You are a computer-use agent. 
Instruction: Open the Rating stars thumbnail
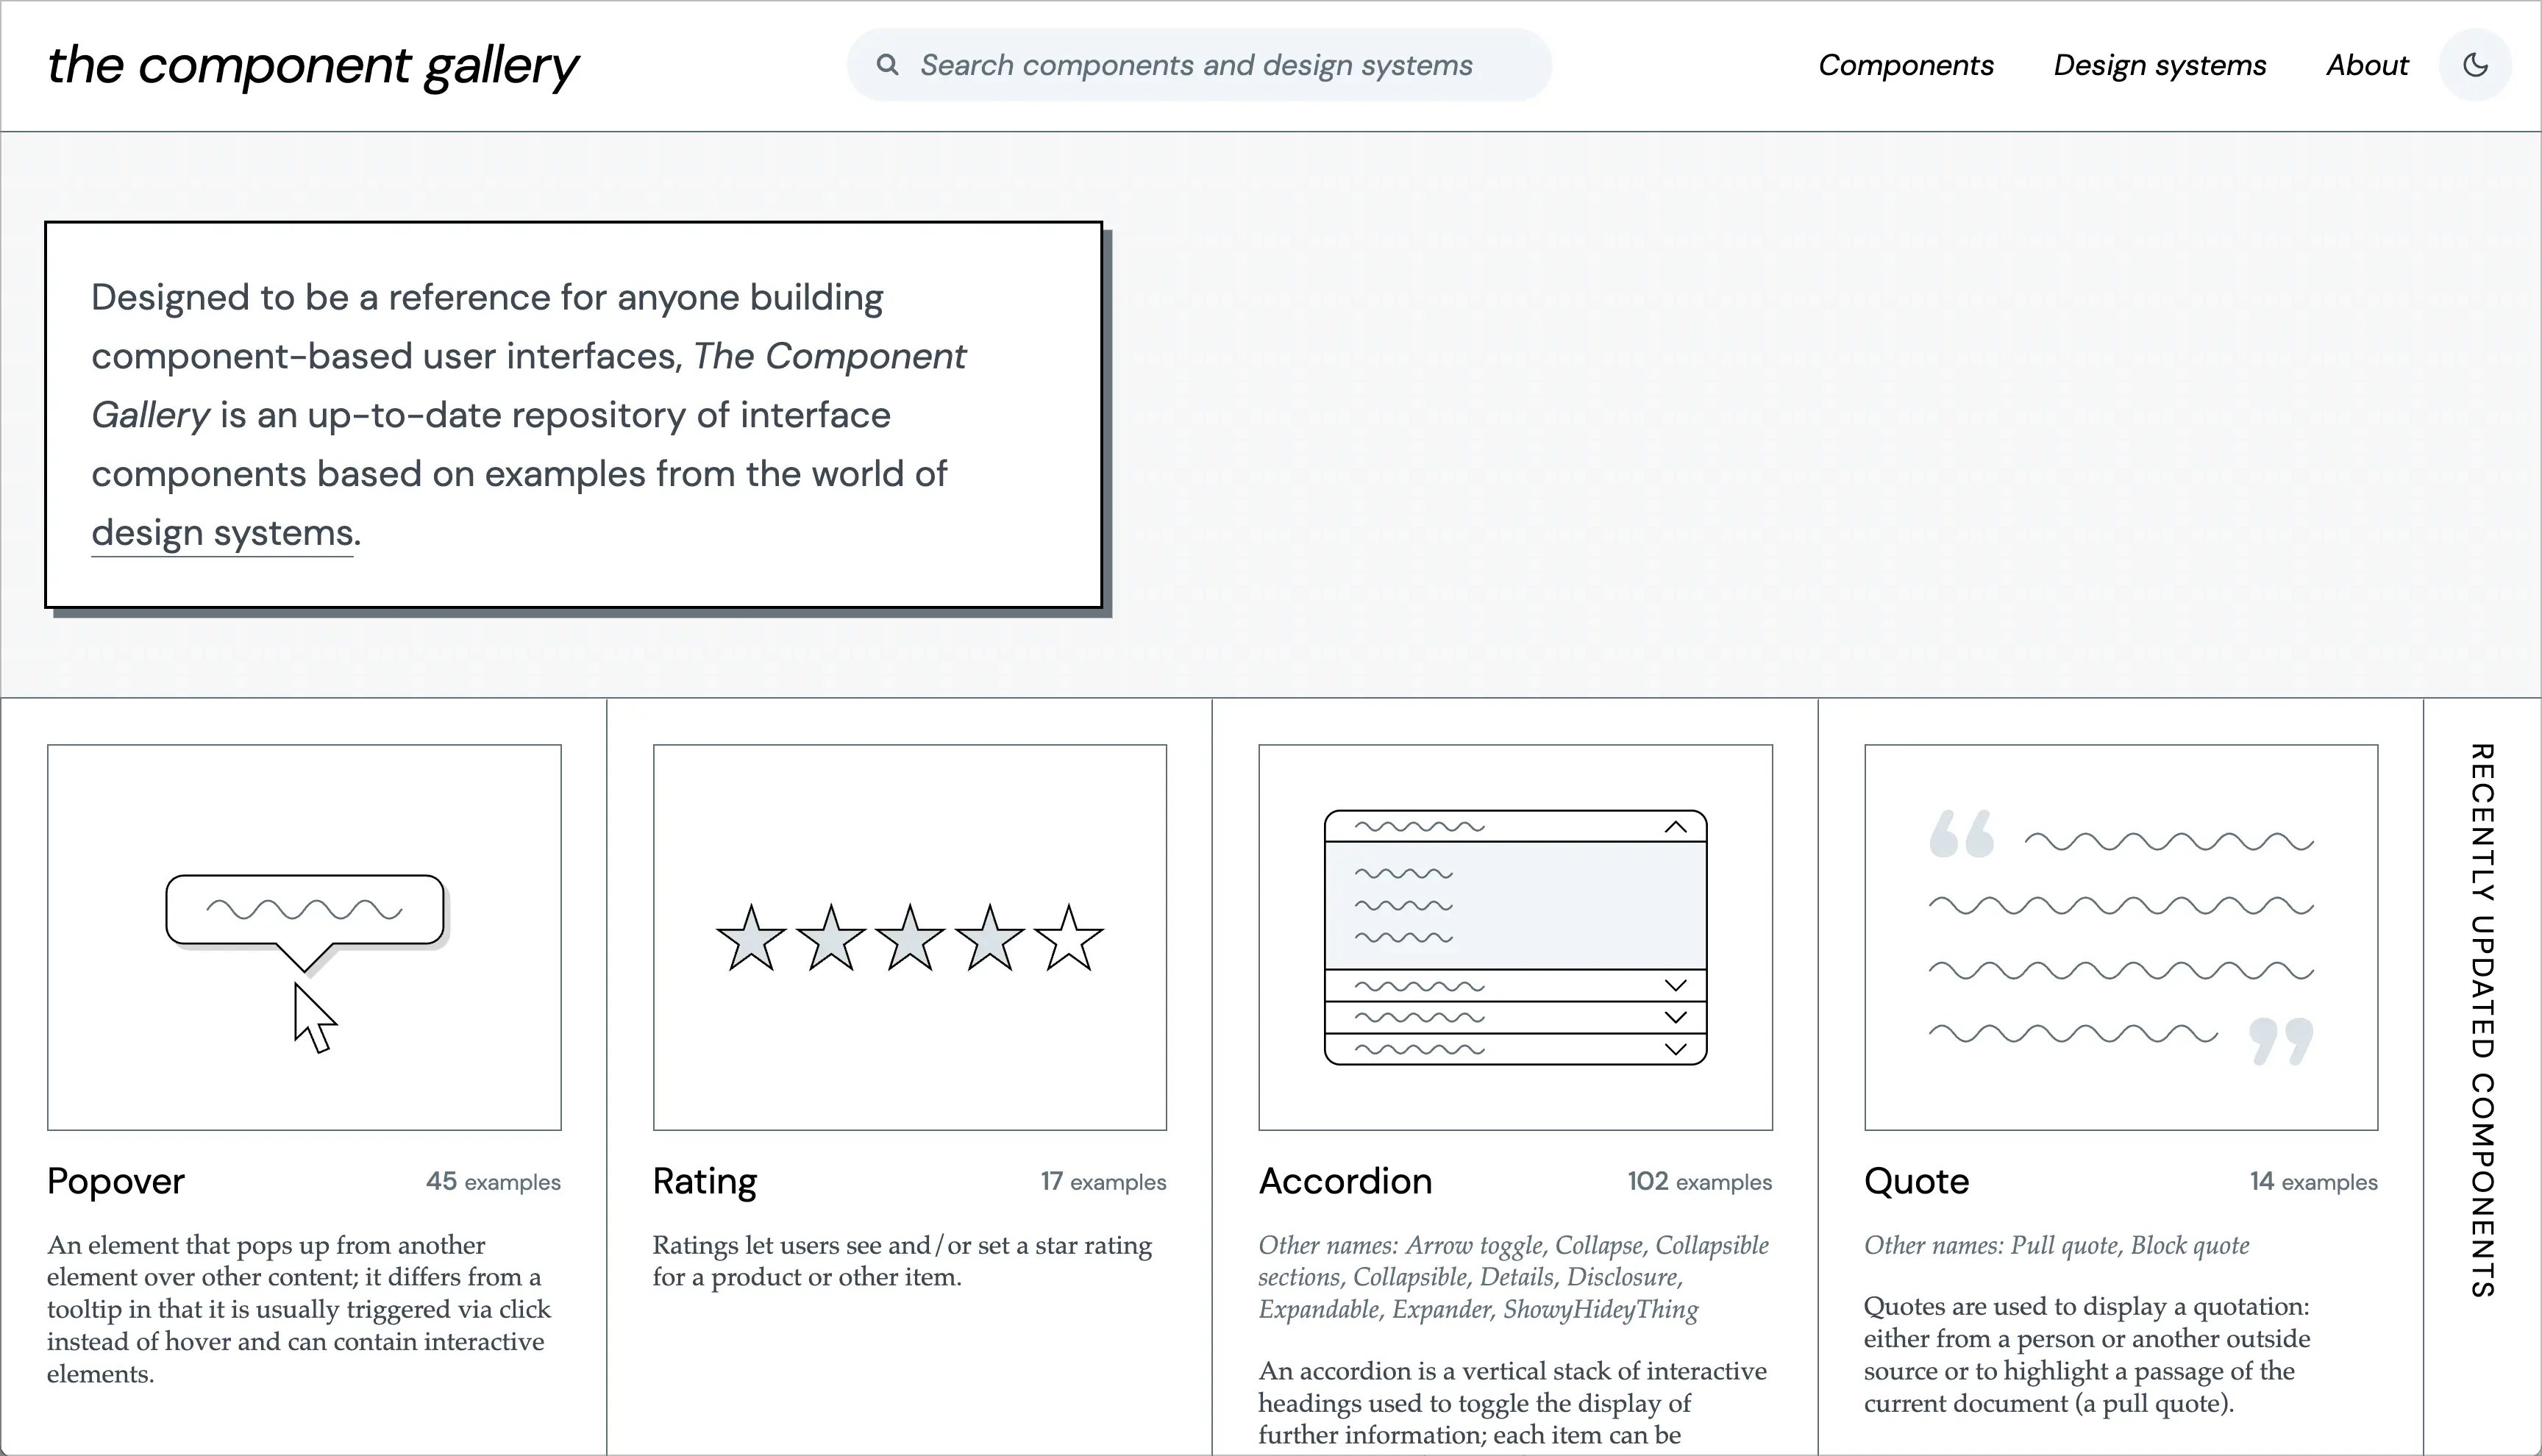coord(910,937)
